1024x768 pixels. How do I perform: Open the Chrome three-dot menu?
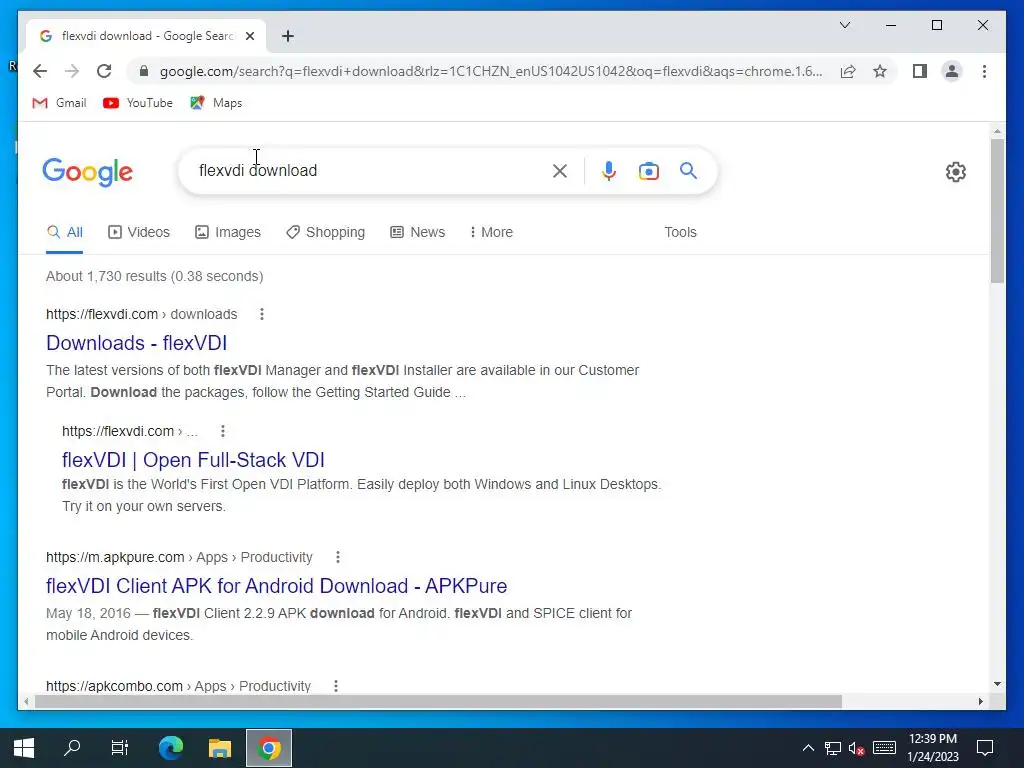984,71
